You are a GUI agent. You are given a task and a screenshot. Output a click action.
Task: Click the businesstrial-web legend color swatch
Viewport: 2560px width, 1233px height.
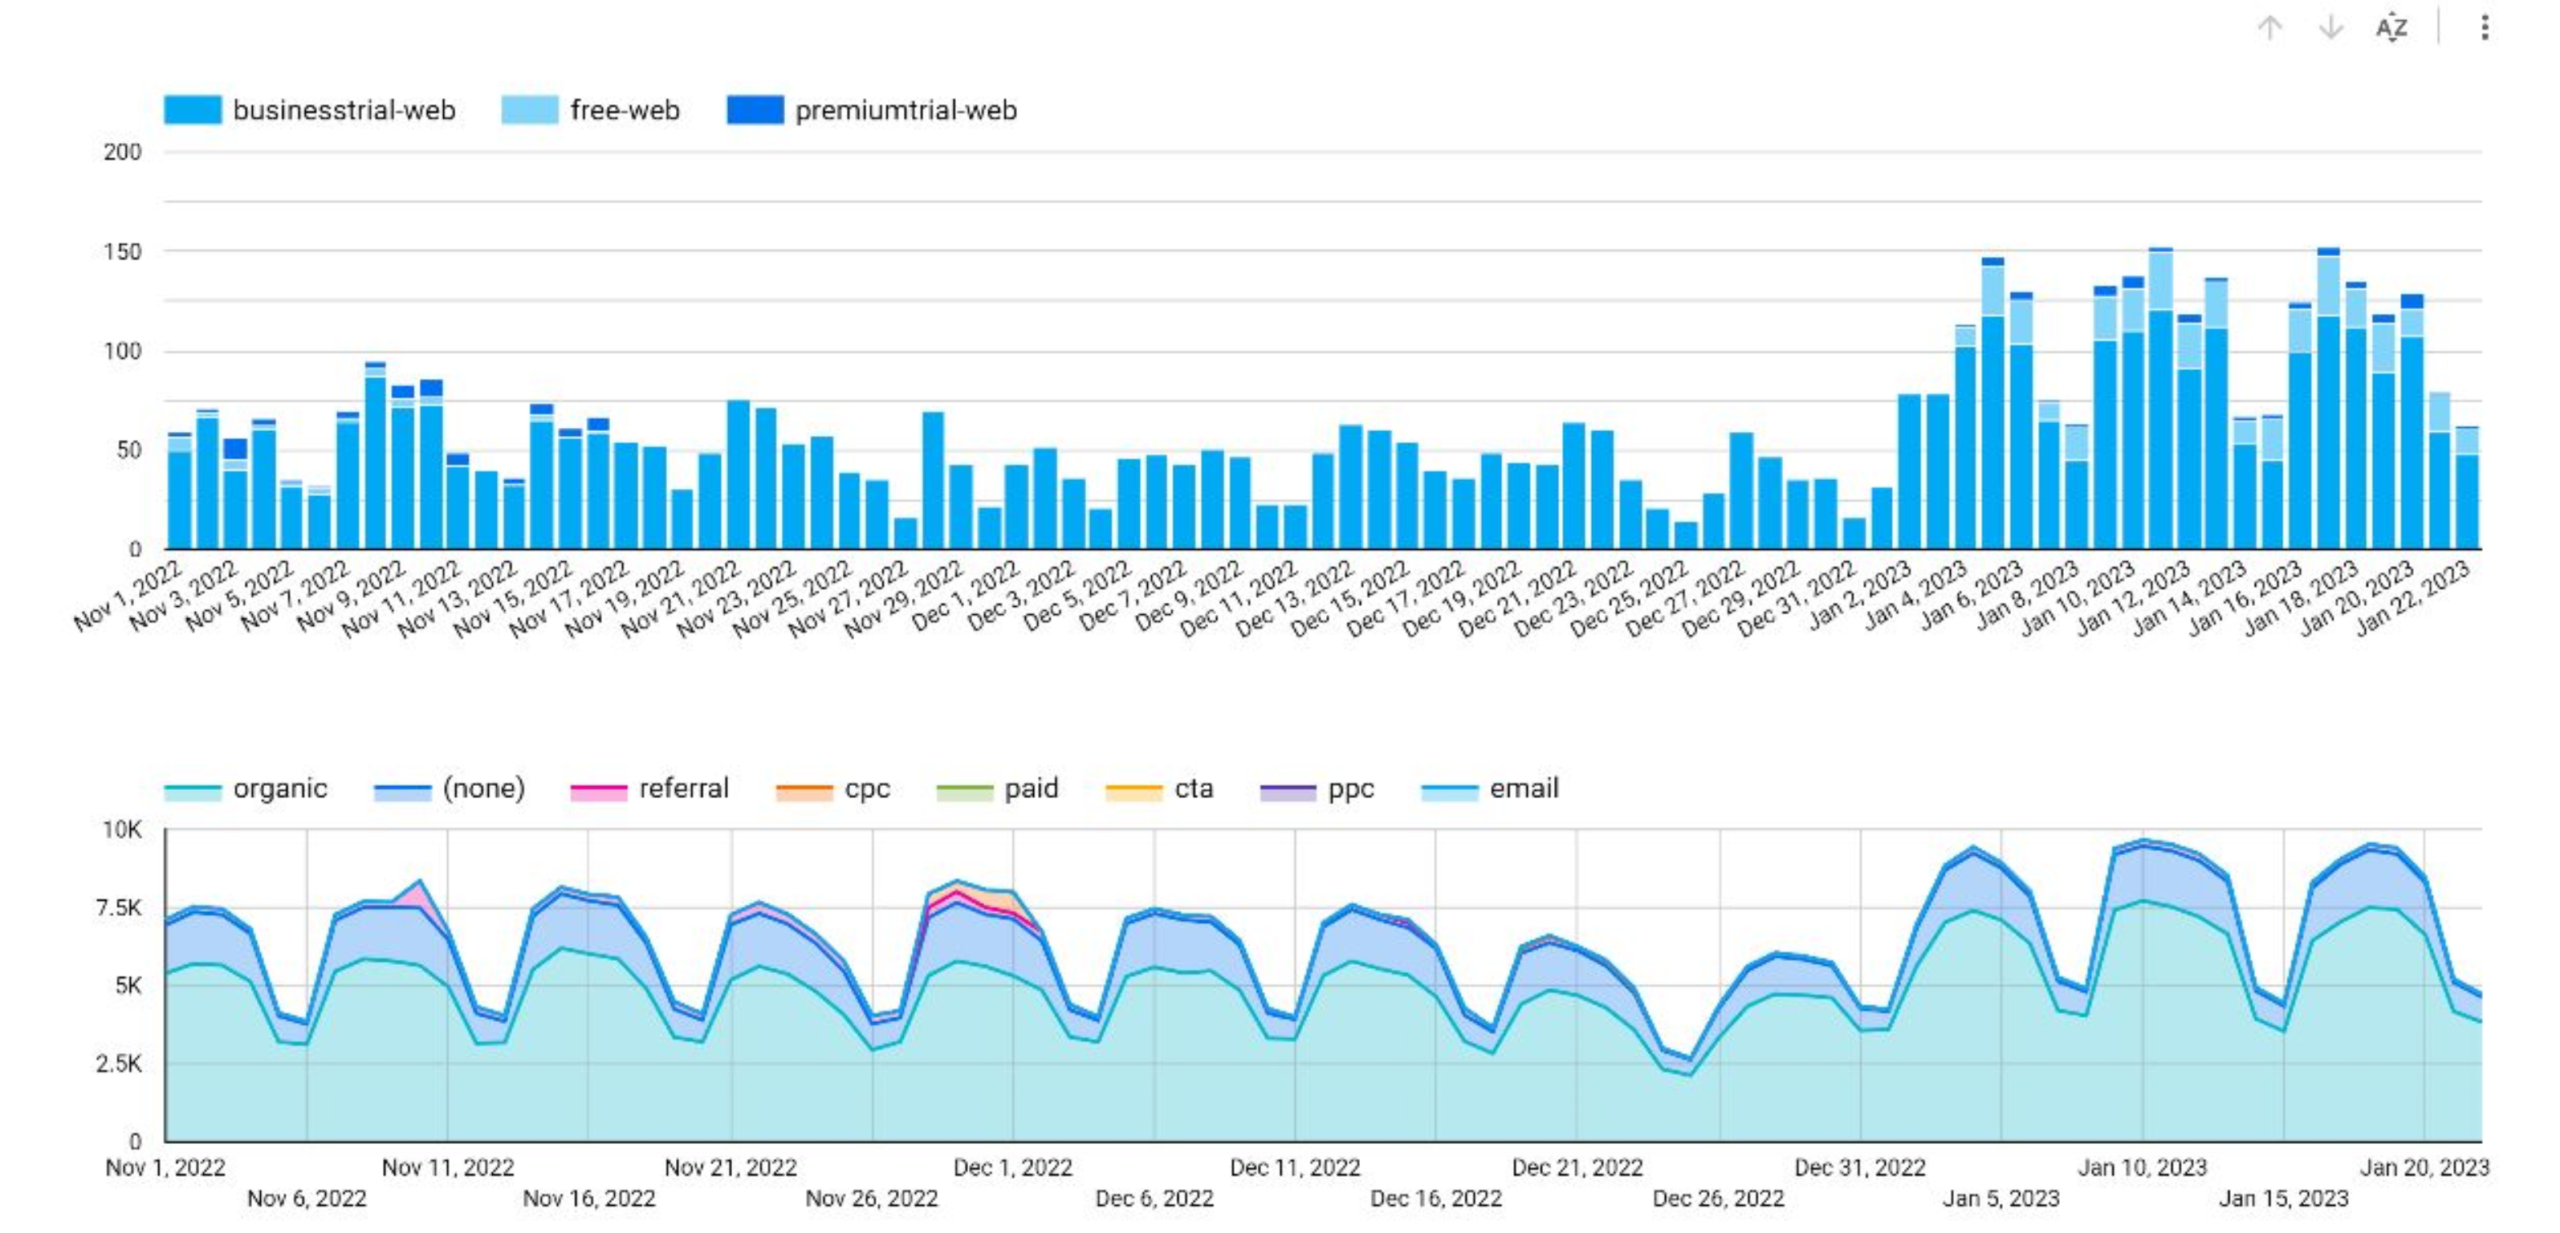point(192,110)
